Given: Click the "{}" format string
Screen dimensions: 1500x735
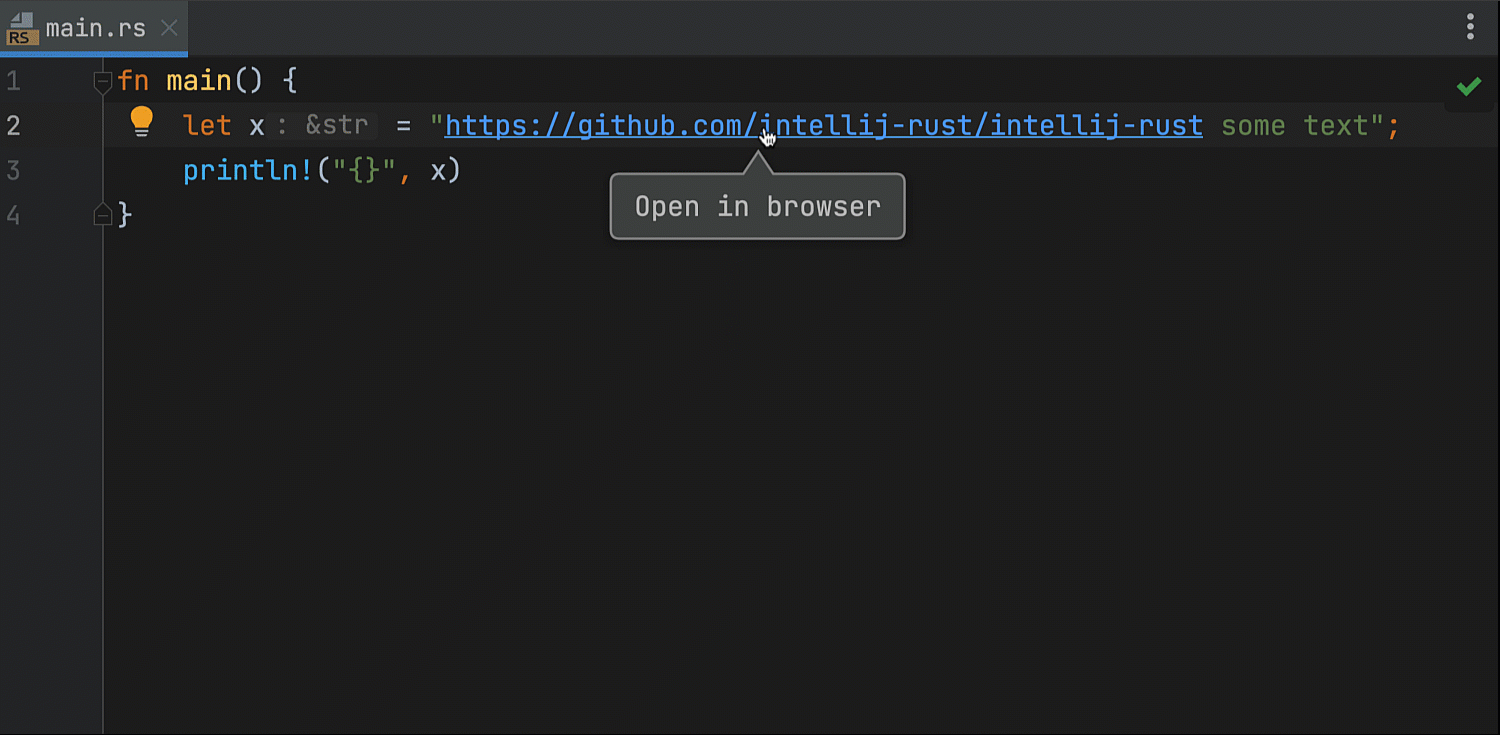Looking at the screenshot, I should 364,171.
